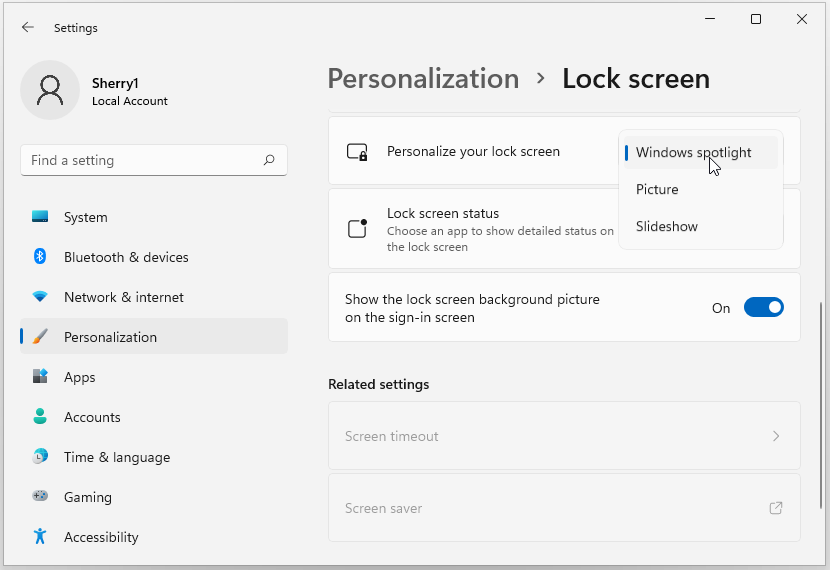The width and height of the screenshot is (830, 570).
Task: Go back with the arrow button
Action: (28, 28)
